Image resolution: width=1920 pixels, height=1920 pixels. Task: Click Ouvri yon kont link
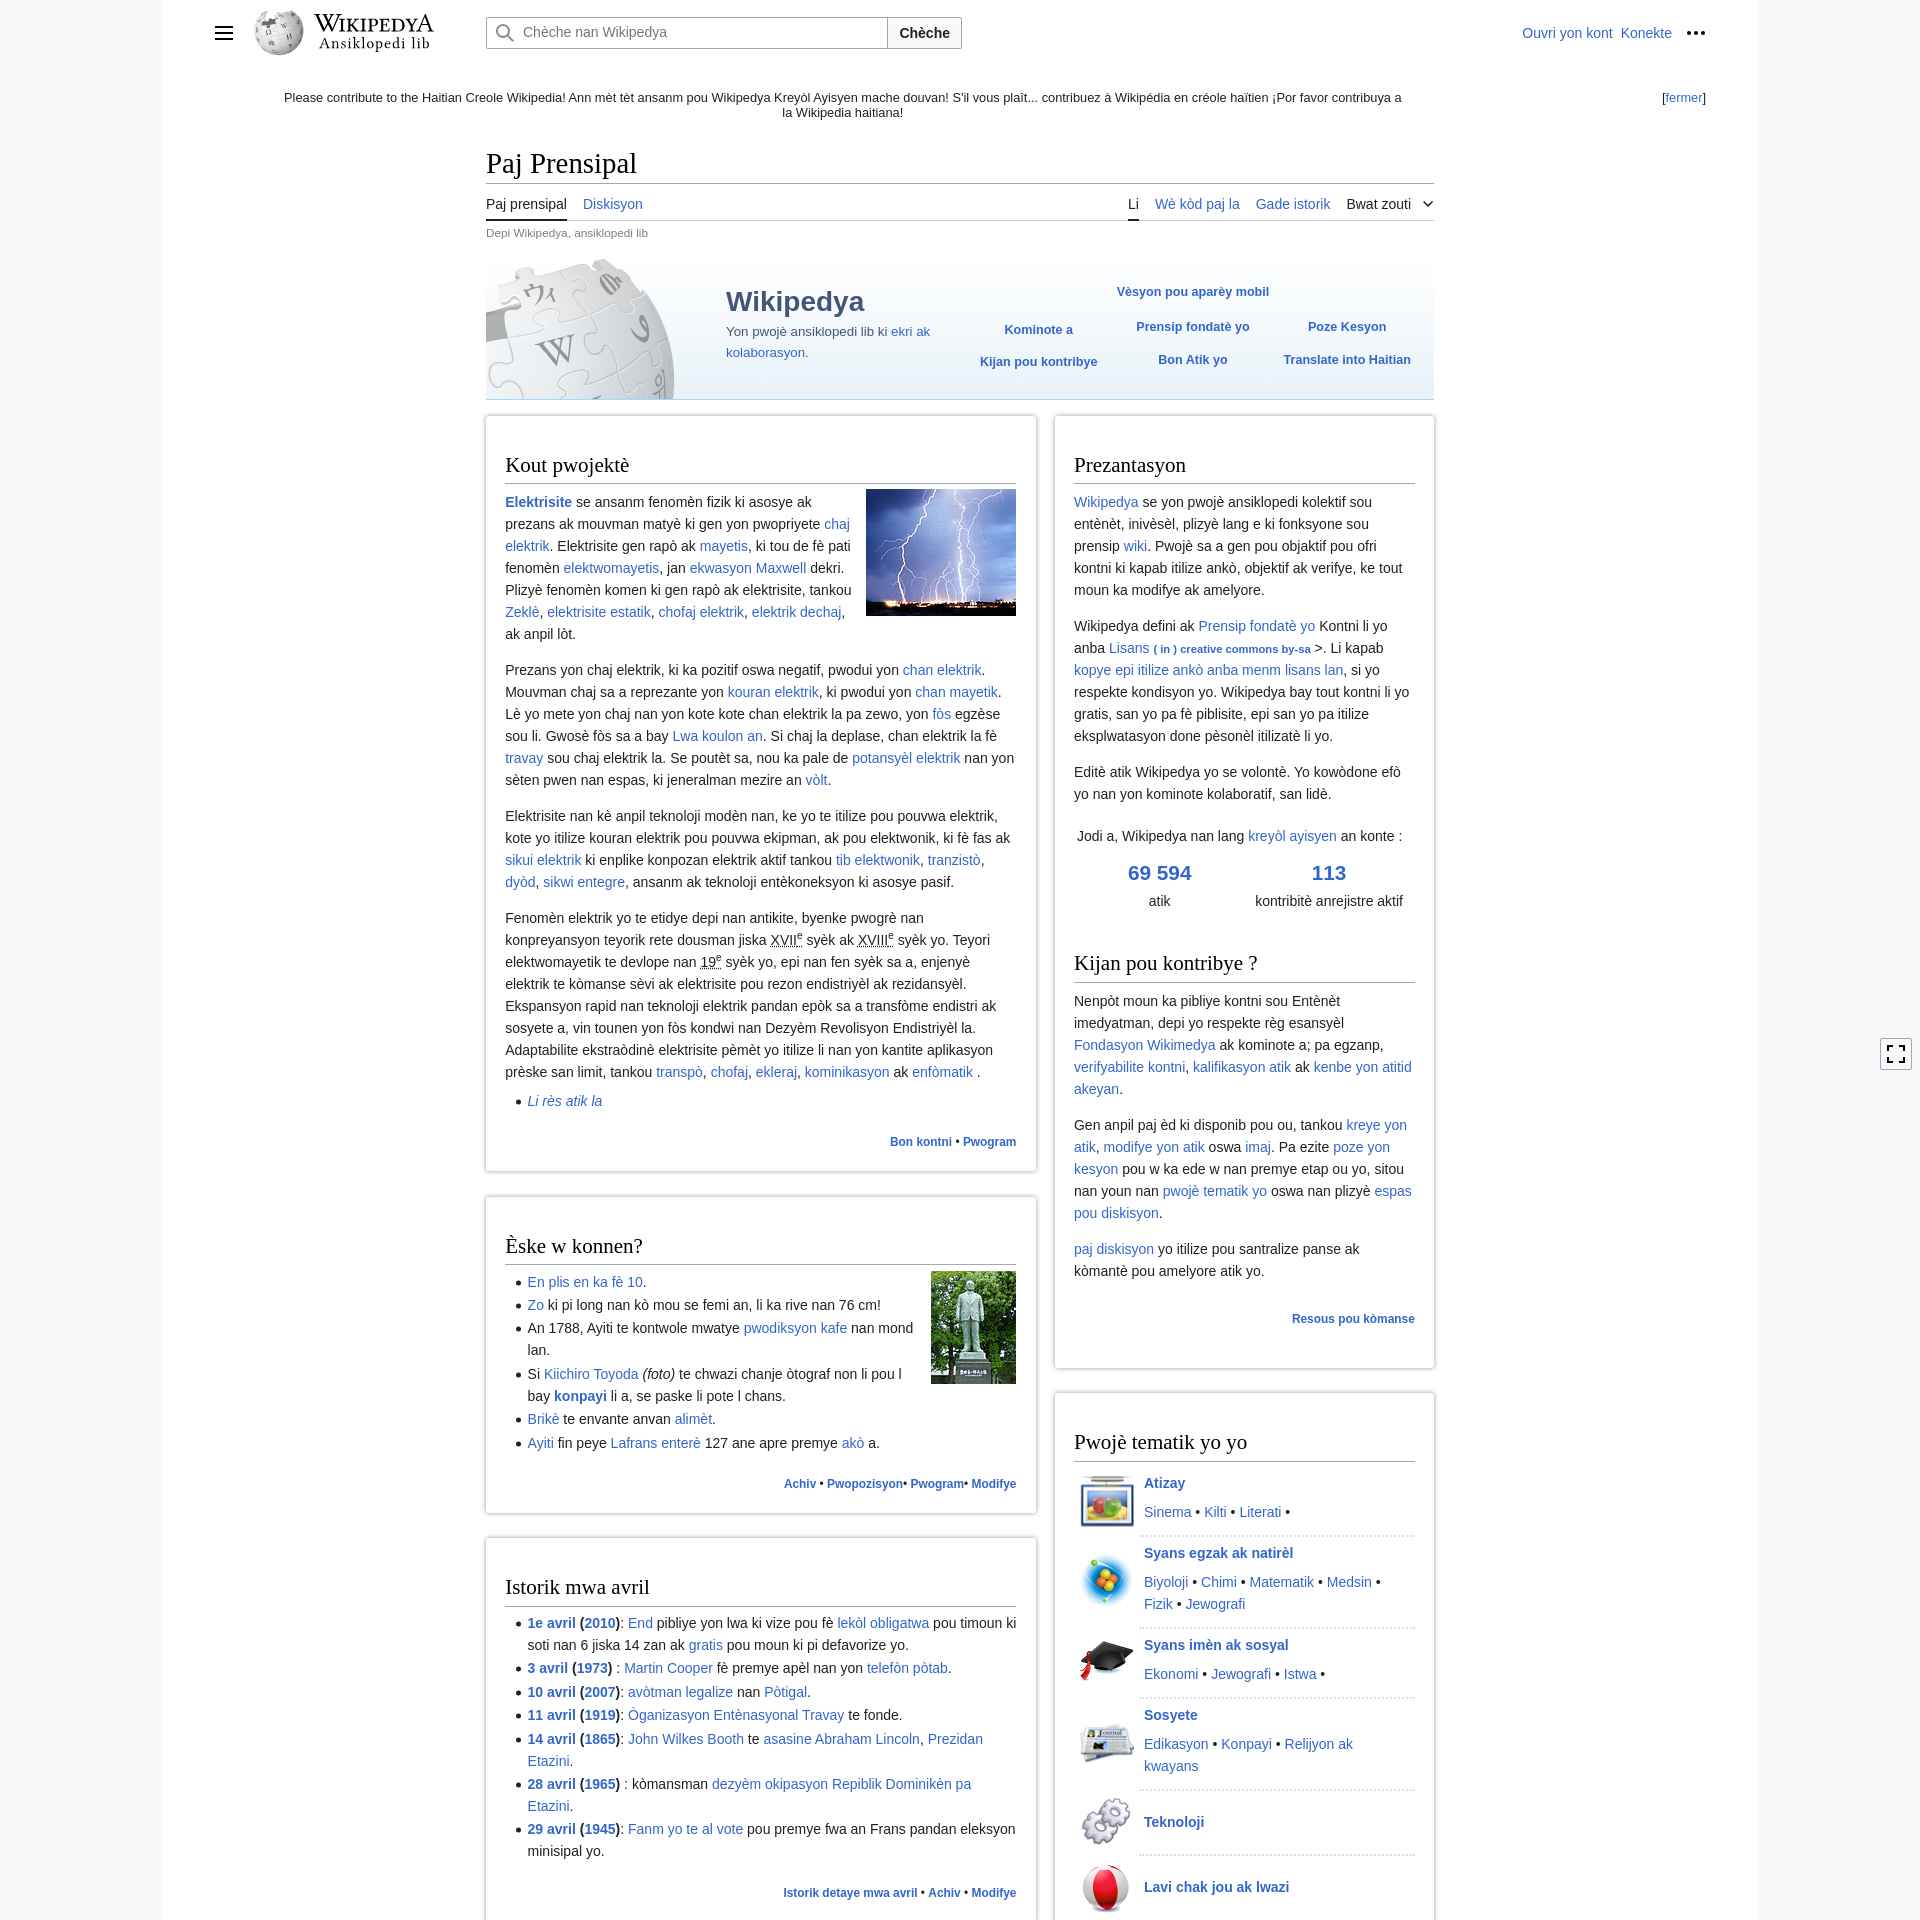(1567, 33)
